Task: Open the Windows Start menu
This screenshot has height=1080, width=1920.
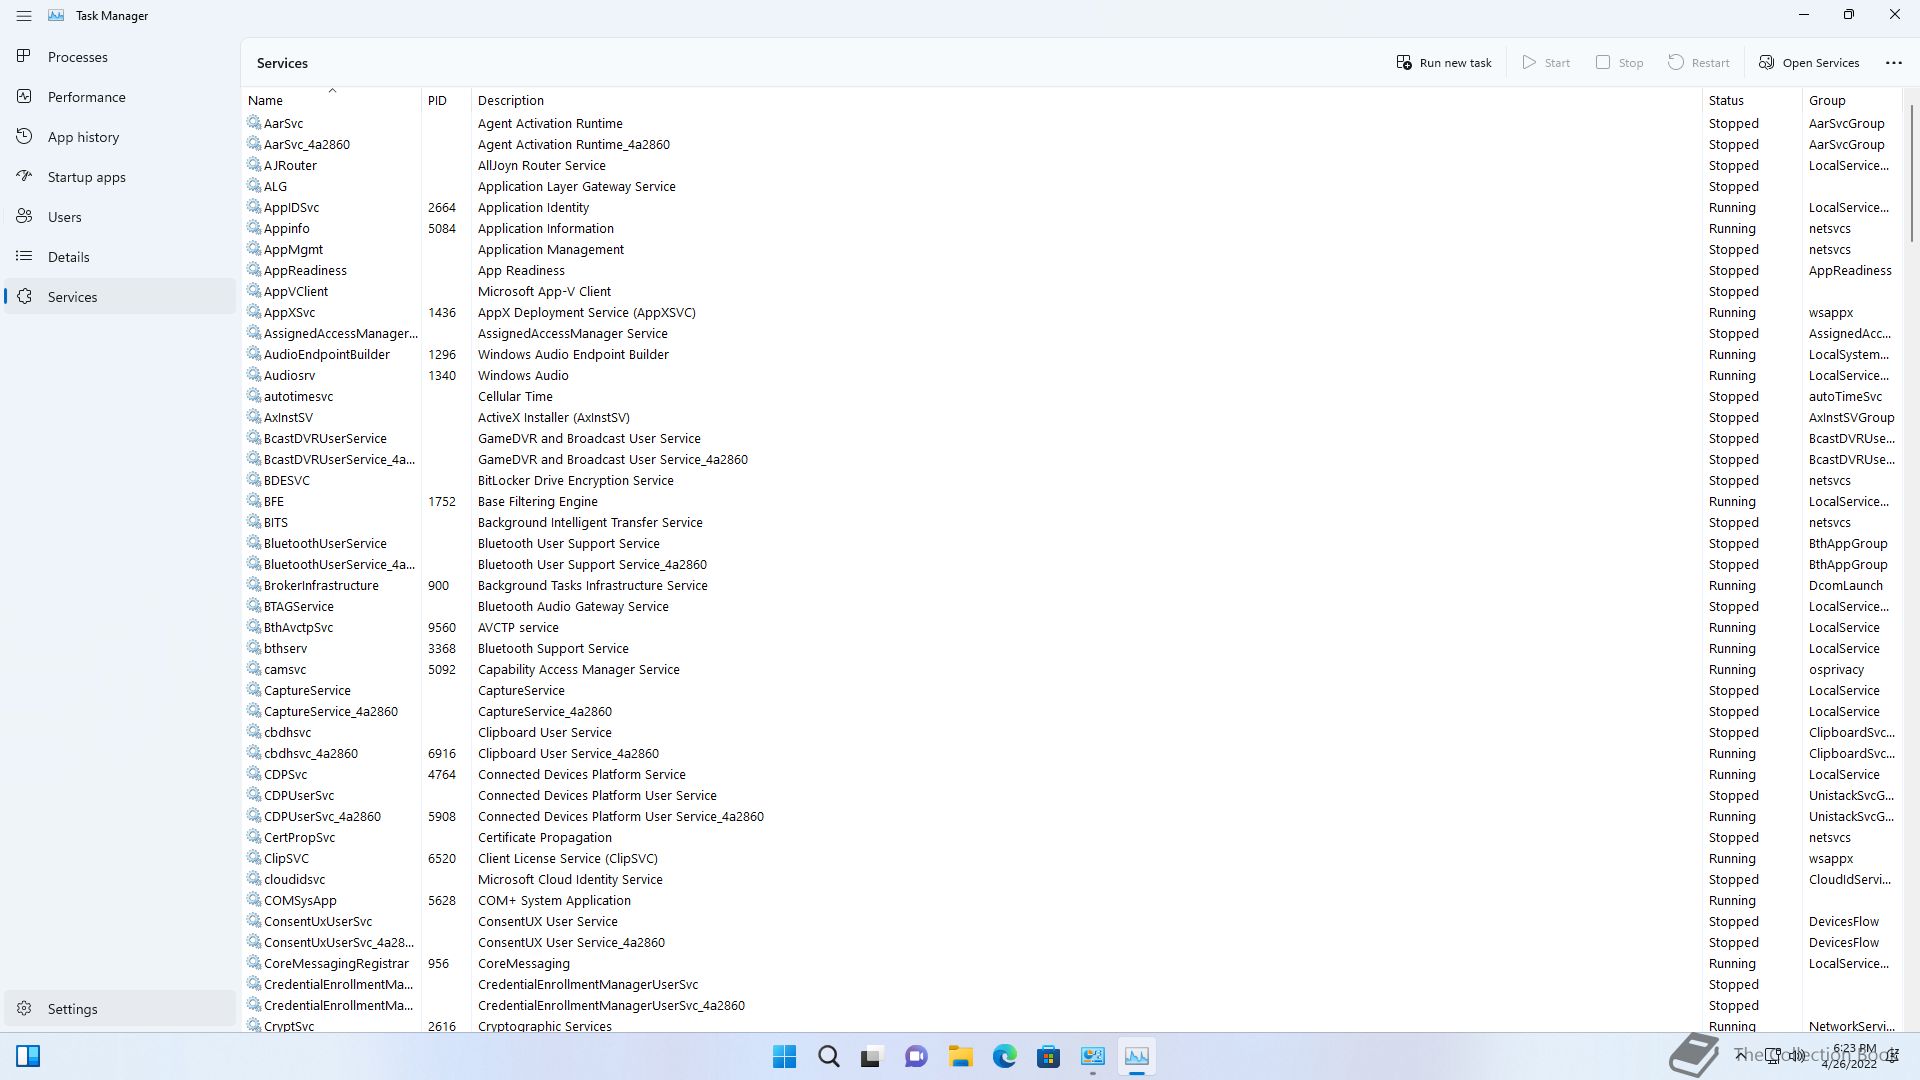Action: [x=785, y=1056]
